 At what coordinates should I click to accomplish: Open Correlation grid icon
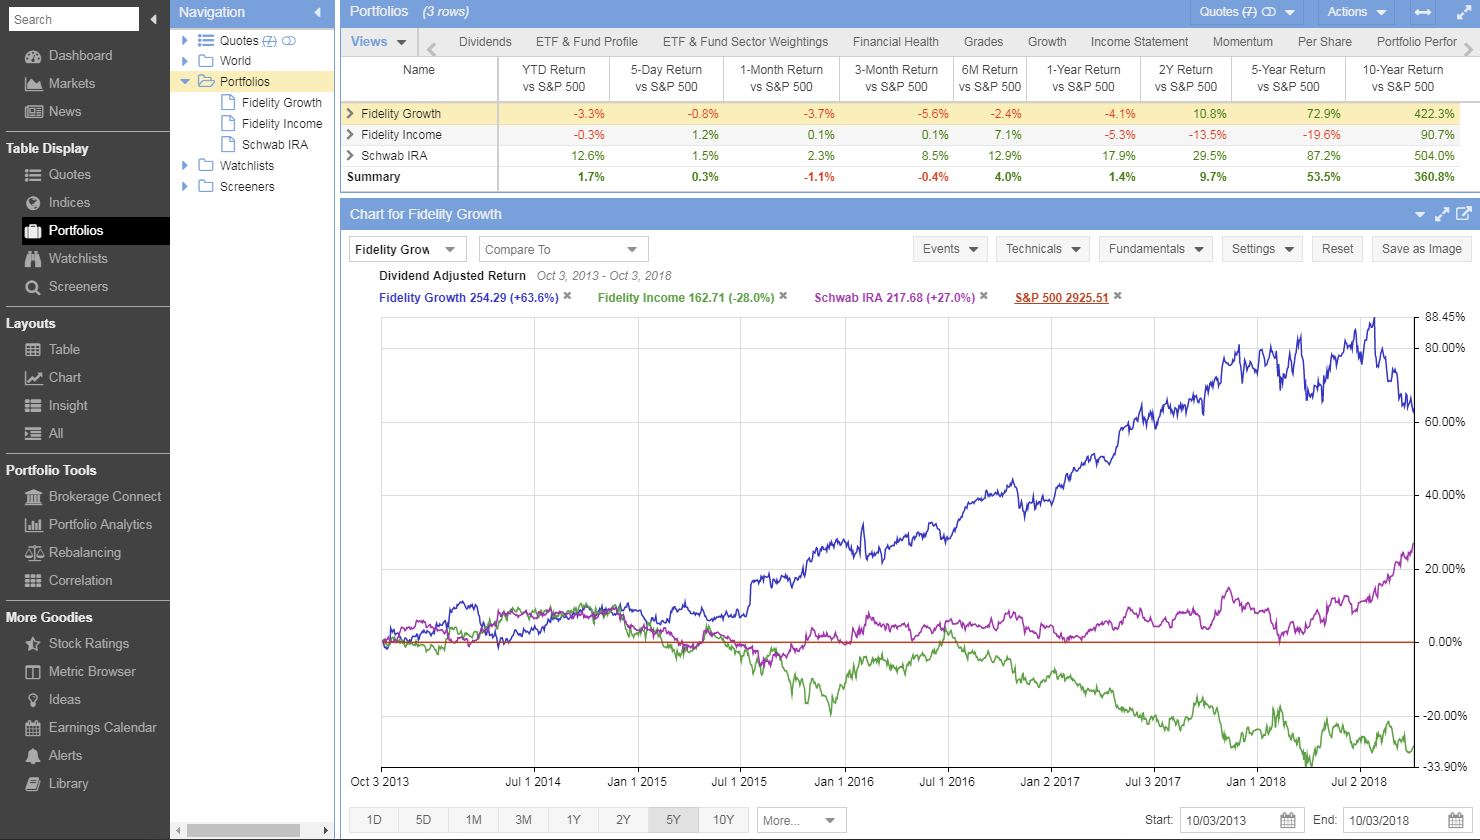coord(32,581)
